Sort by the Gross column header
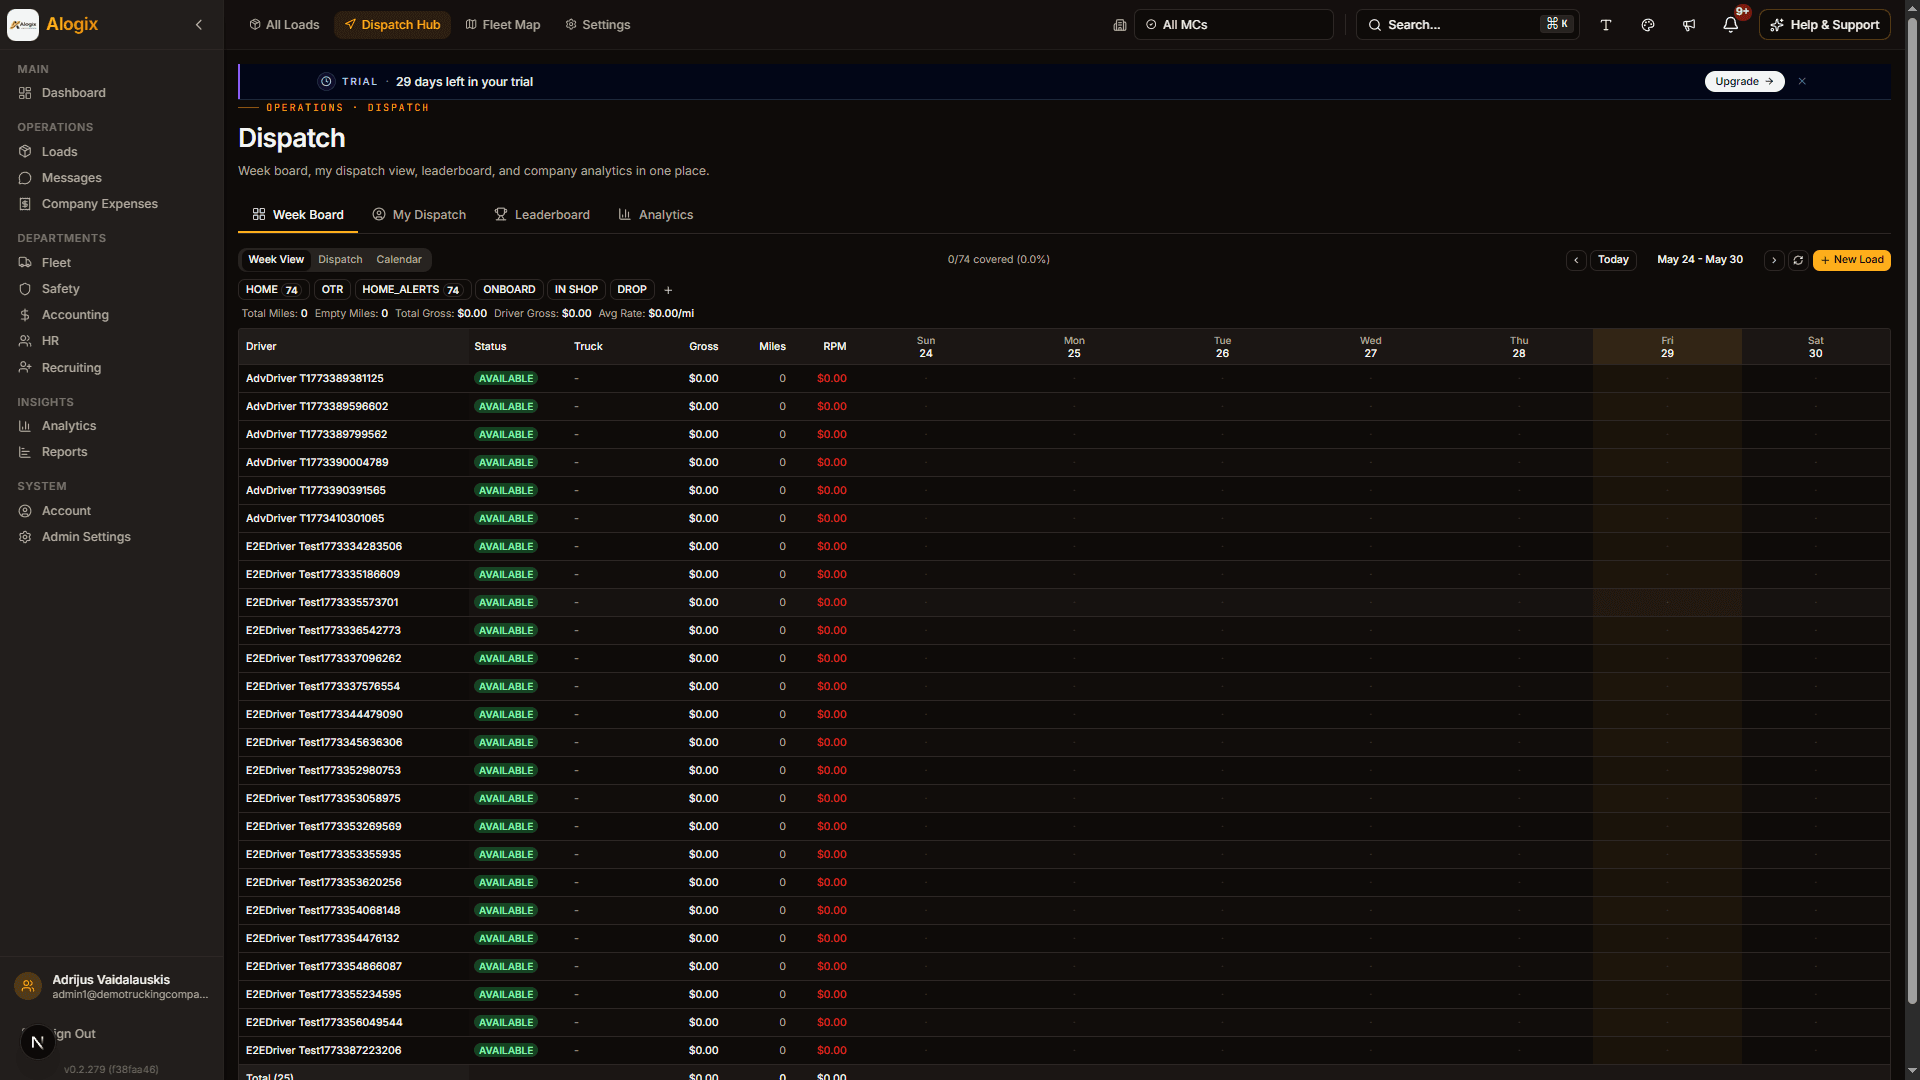 (703, 347)
